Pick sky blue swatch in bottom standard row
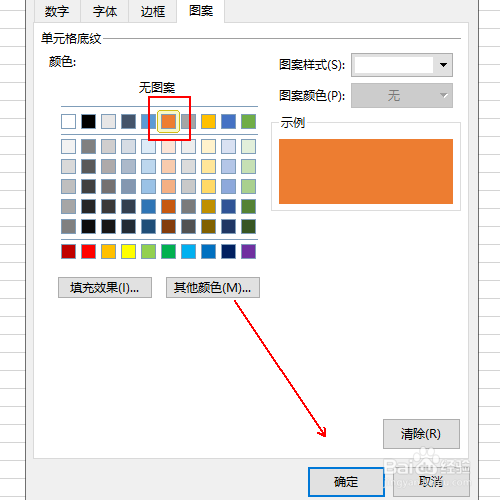Screen dimensions: 500x500 (x=188, y=251)
